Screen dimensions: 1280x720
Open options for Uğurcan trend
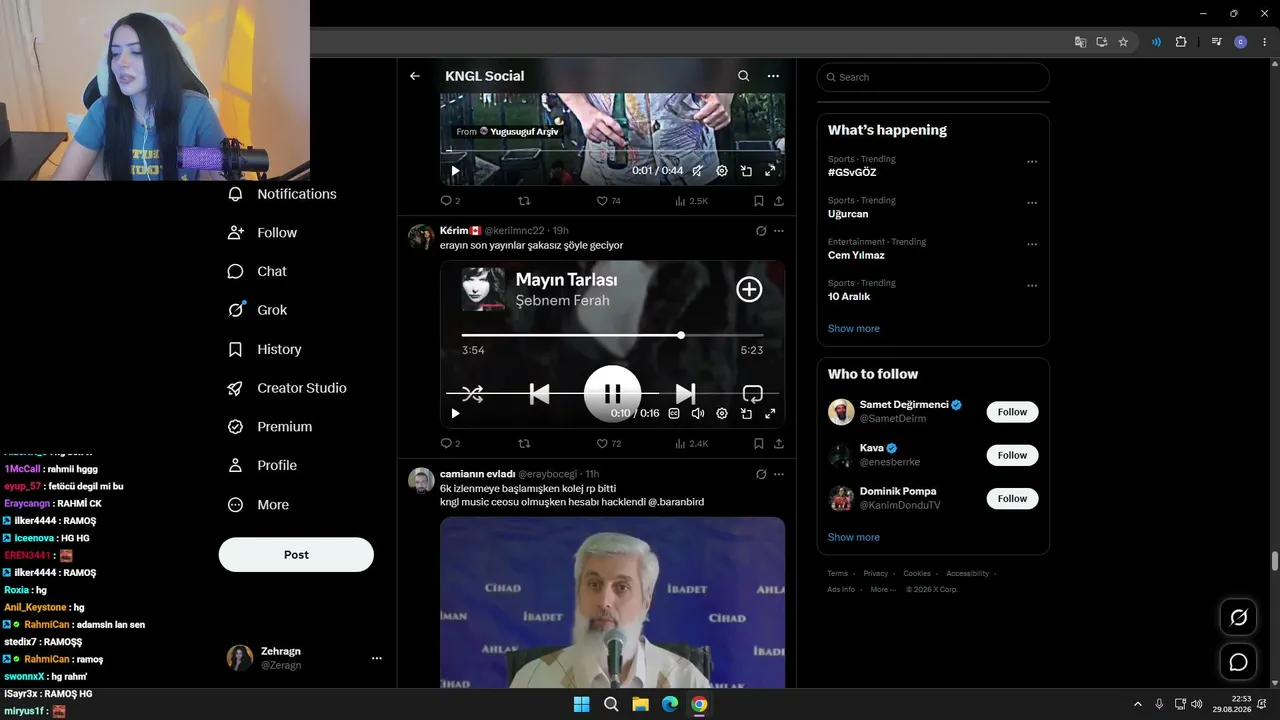(x=1032, y=203)
